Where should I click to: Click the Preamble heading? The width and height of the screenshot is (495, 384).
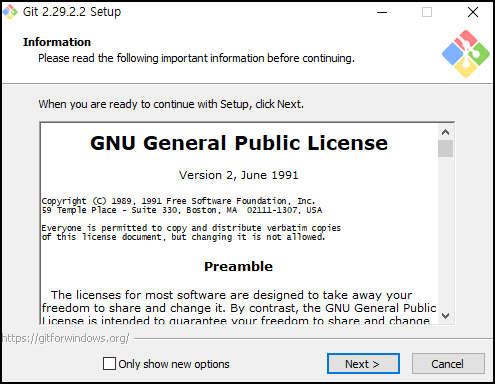click(x=239, y=266)
